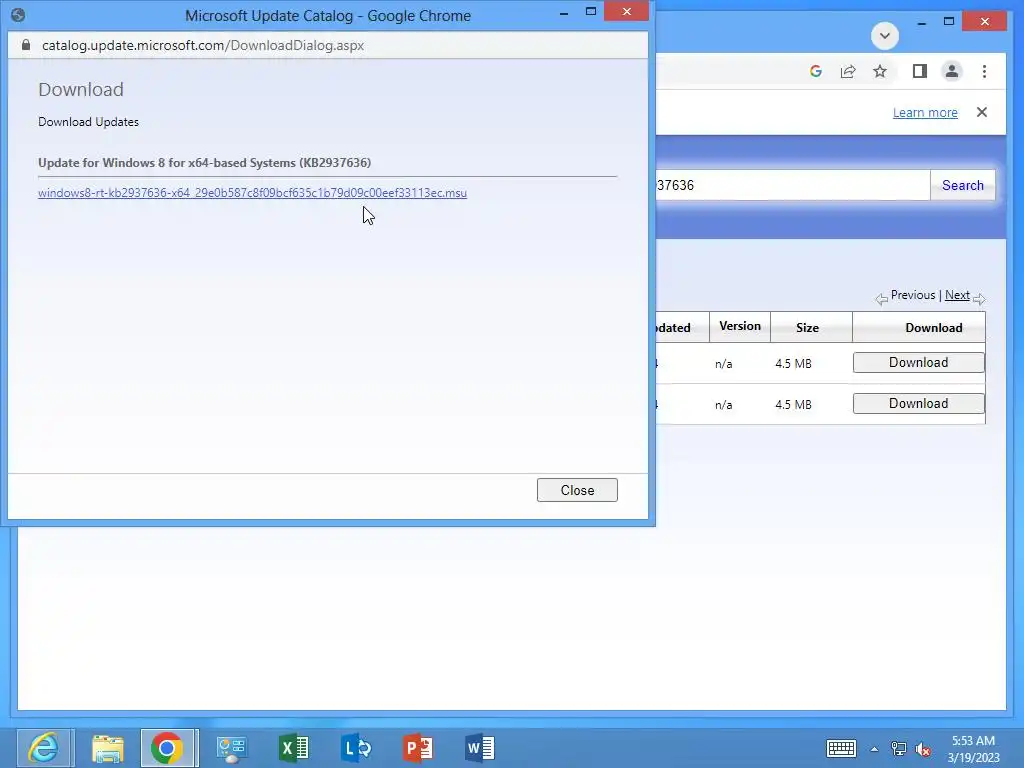Click the Learn more link in the infobar
The height and width of the screenshot is (768, 1024).
(925, 112)
